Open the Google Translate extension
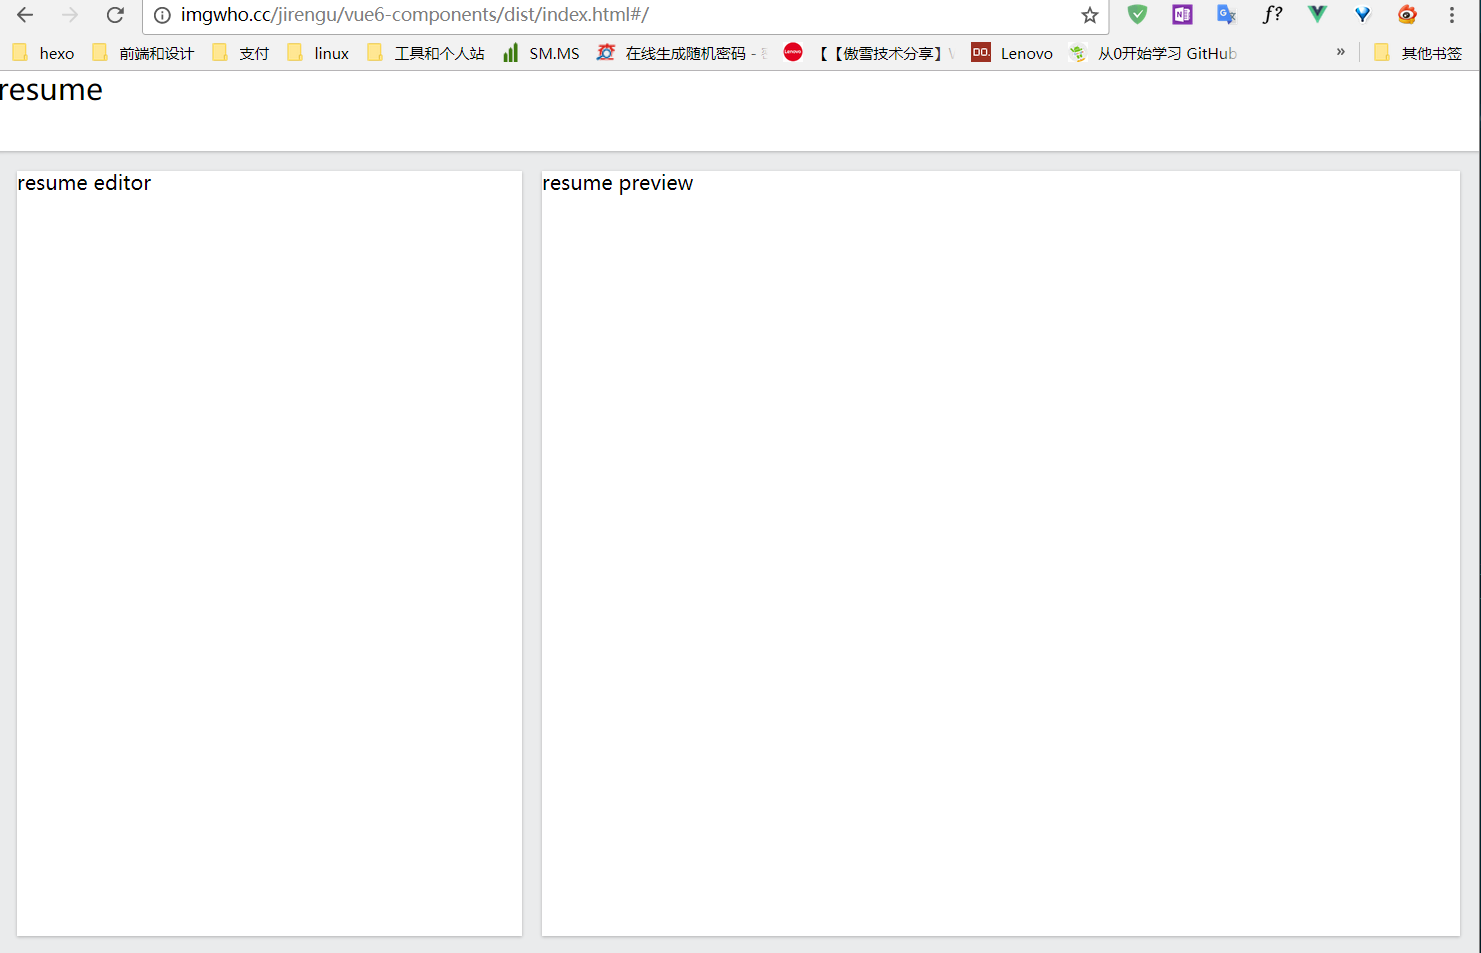The width and height of the screenshot is (1481, 953). pyautogui.click(x=1227, y=14)
